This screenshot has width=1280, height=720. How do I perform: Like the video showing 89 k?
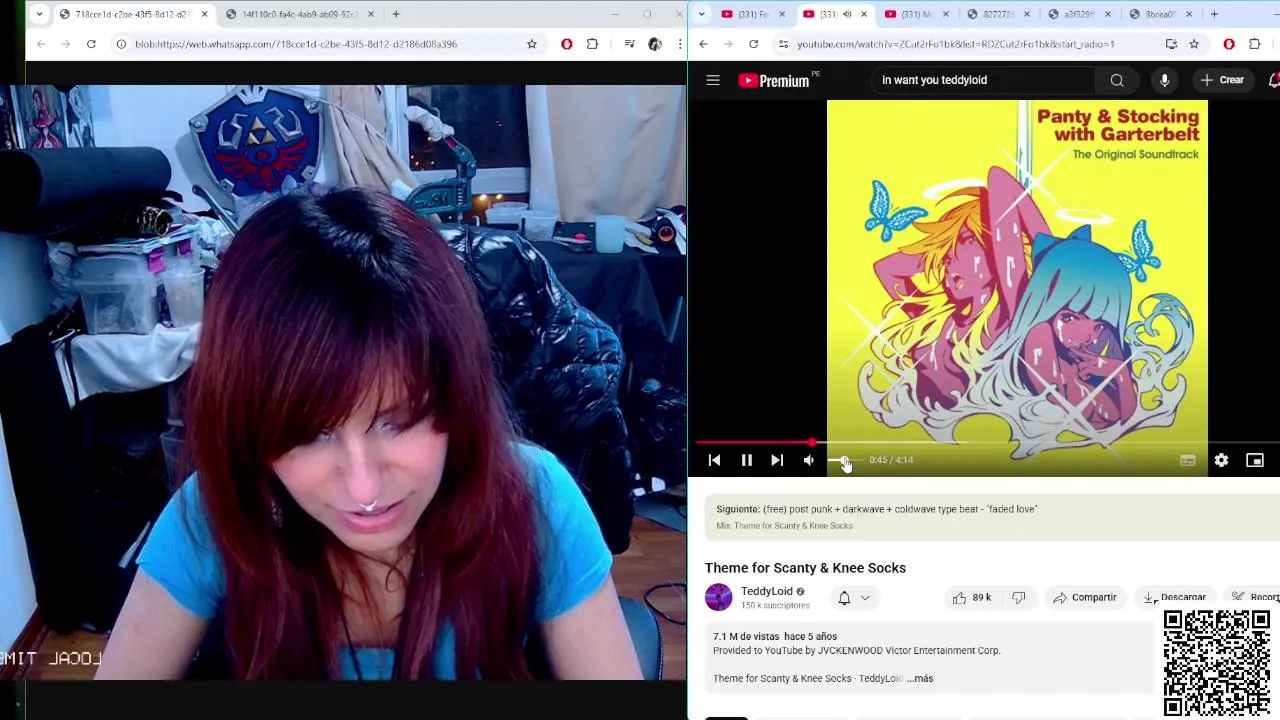point(971,597)
